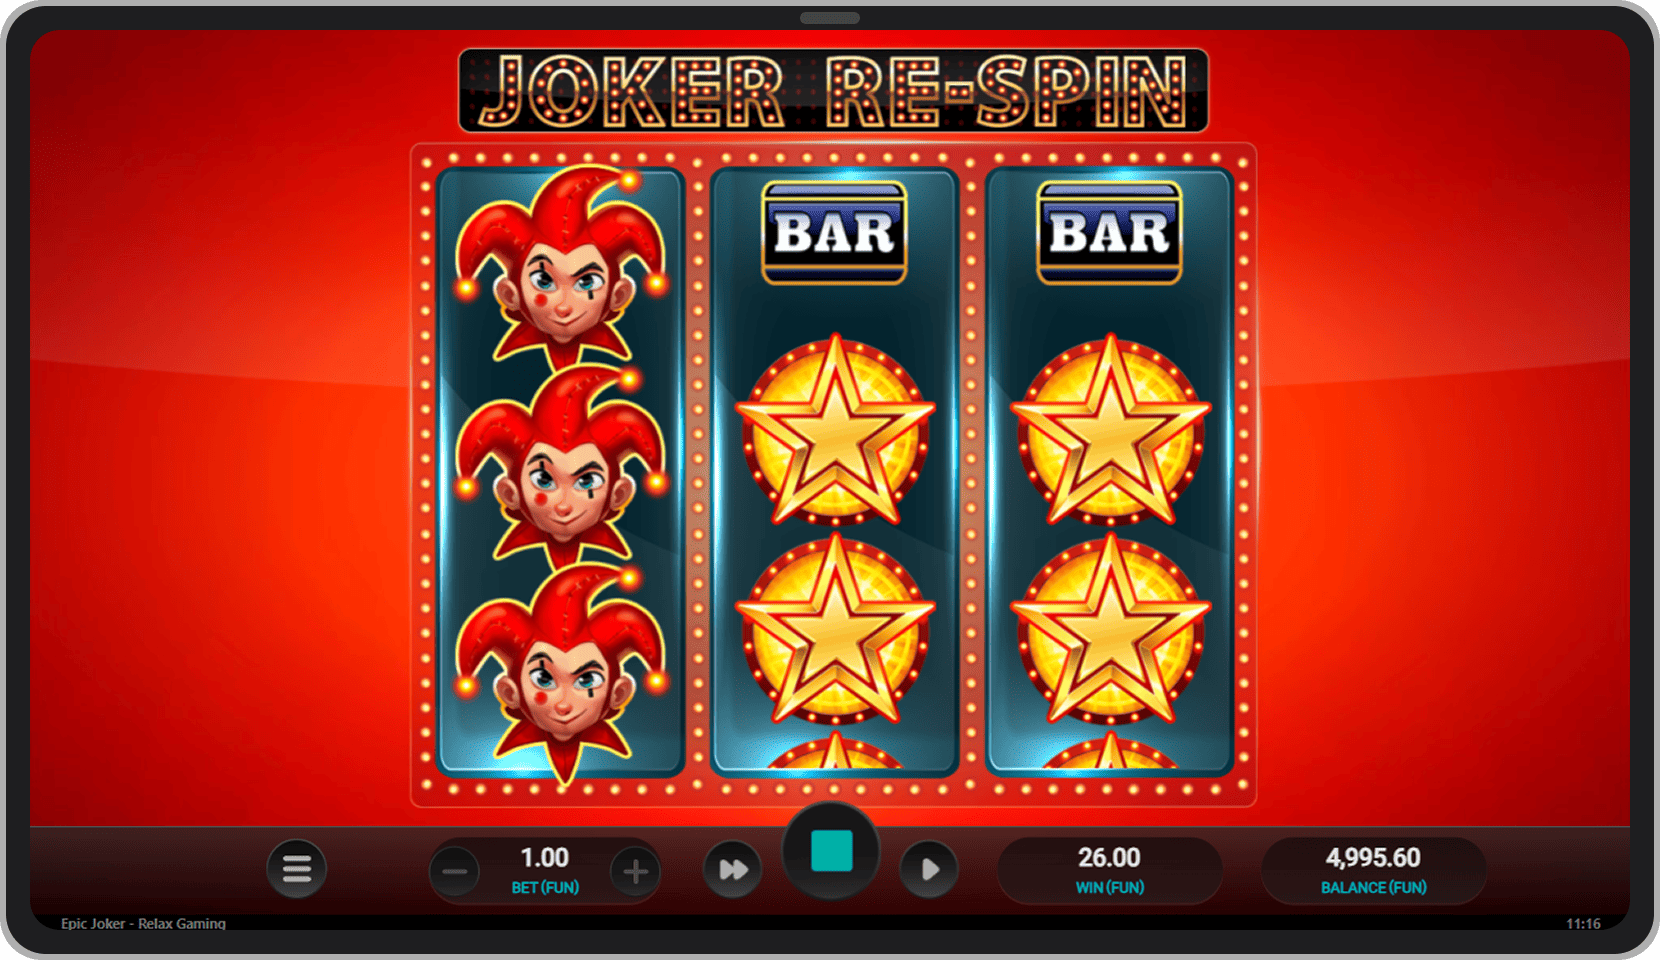Start autoplay with the play arrow button
The height and width of the screenshot is (960, 1660).
pos(929,869)
